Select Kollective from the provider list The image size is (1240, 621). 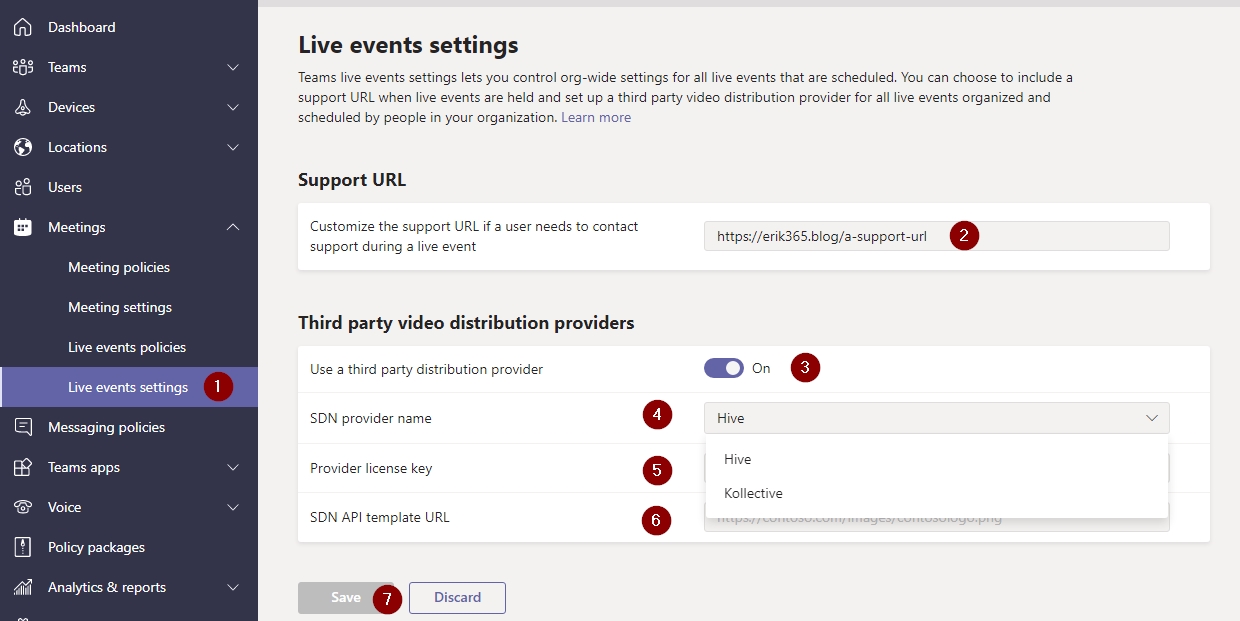coord(753,493)
